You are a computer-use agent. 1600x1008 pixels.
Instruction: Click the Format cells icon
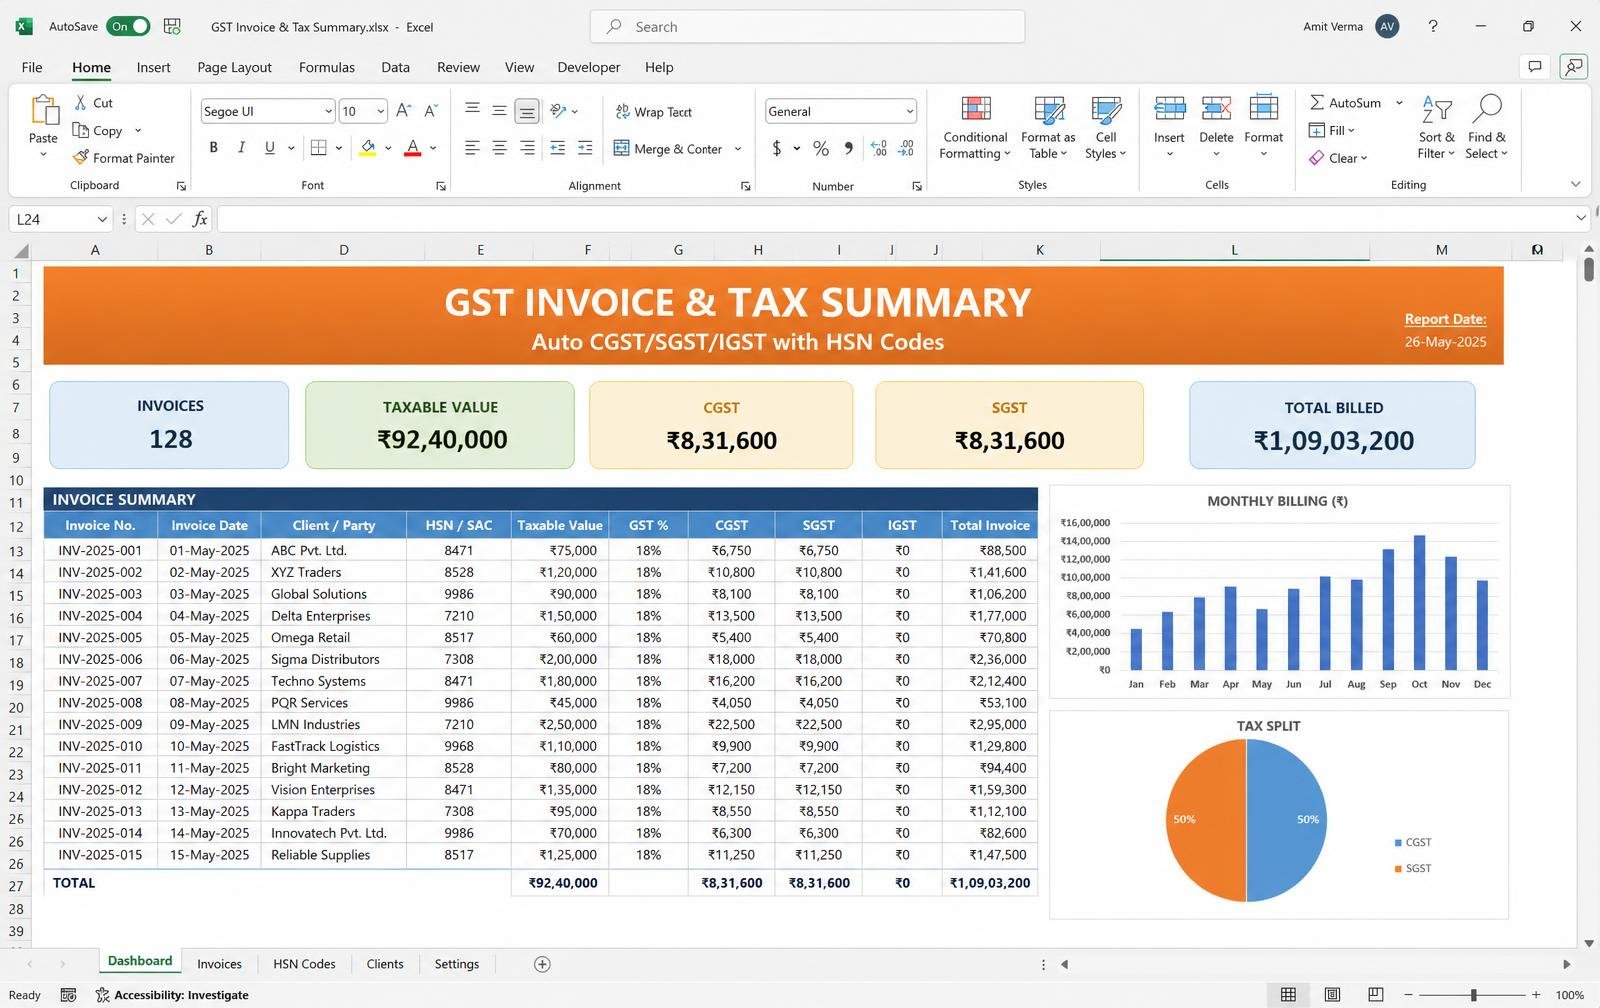(1264, 108)
